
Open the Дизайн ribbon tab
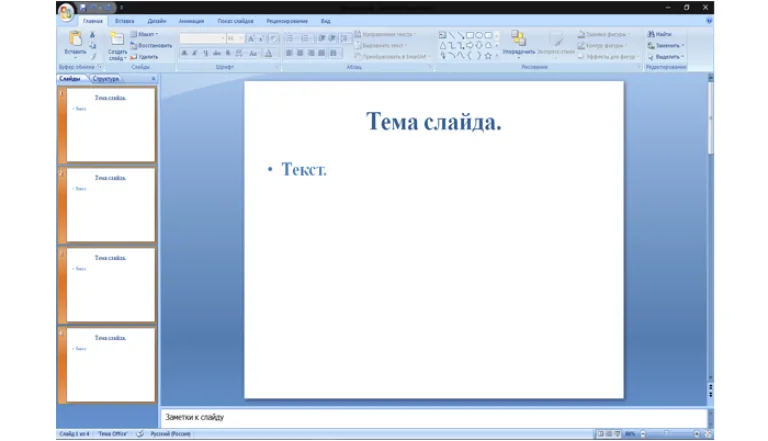157,21
